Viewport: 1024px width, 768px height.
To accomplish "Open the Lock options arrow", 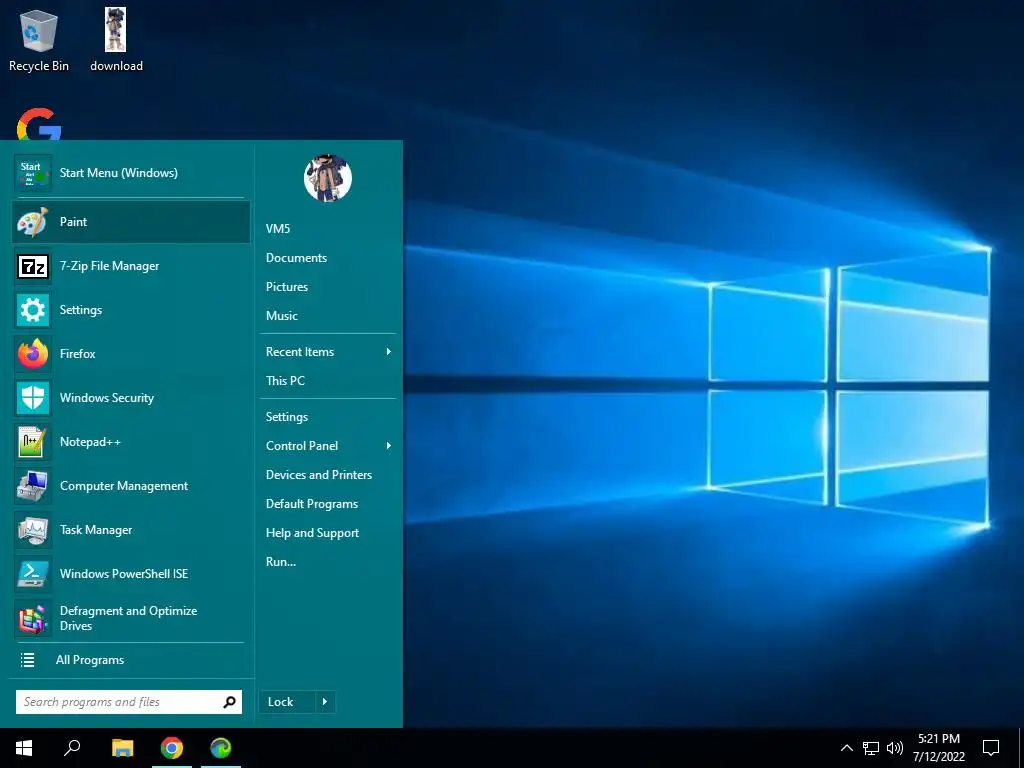I will [x=325, y=703].
